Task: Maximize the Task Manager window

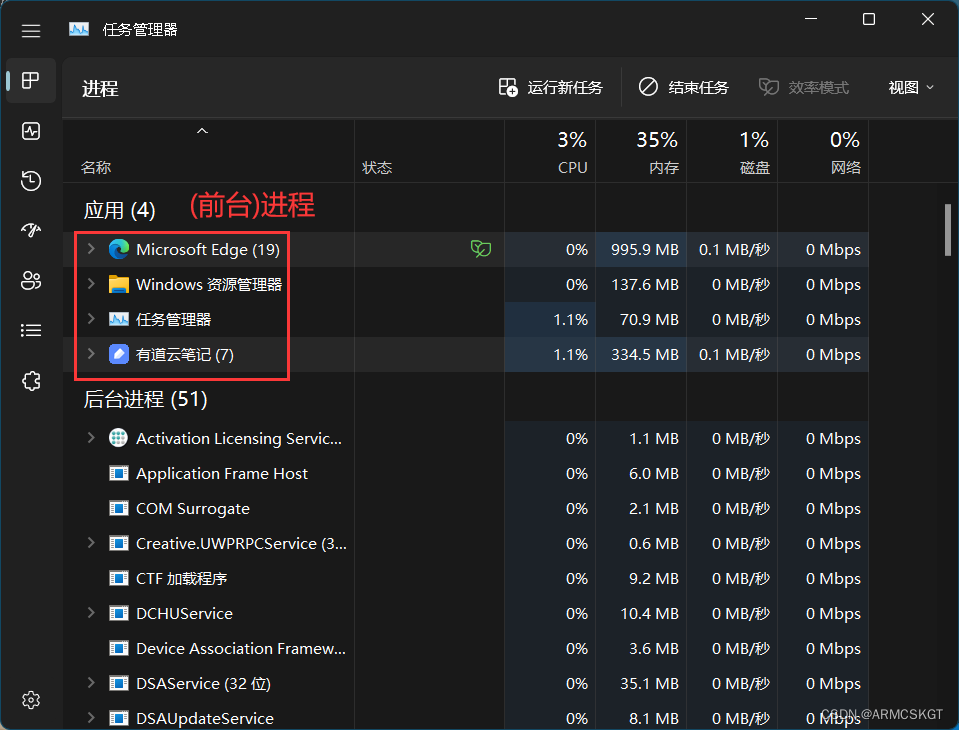Action: click(x=868, y=19)
